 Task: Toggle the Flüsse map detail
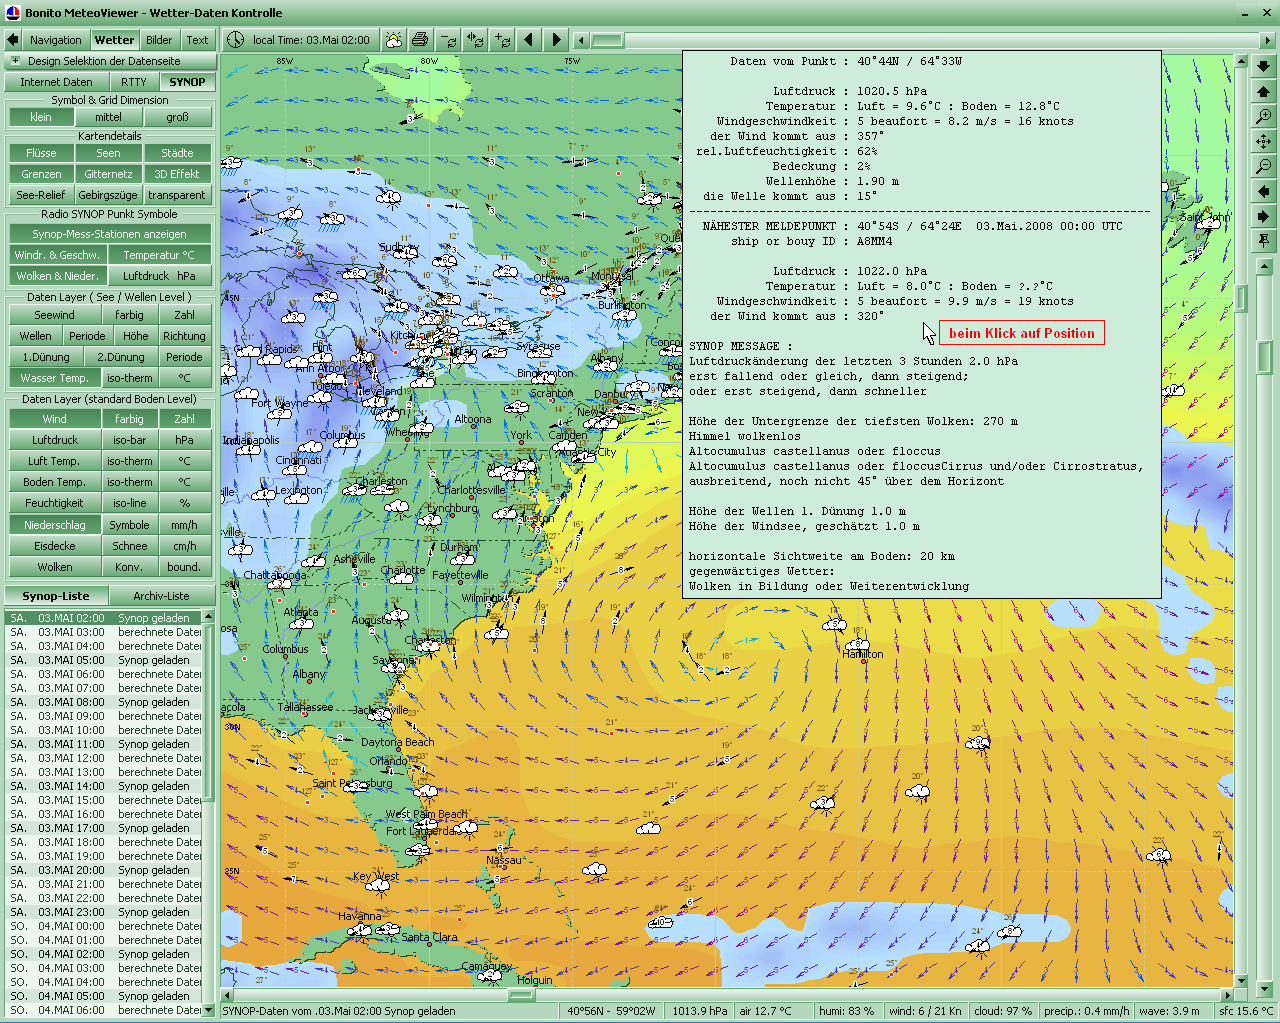point(41,153)
